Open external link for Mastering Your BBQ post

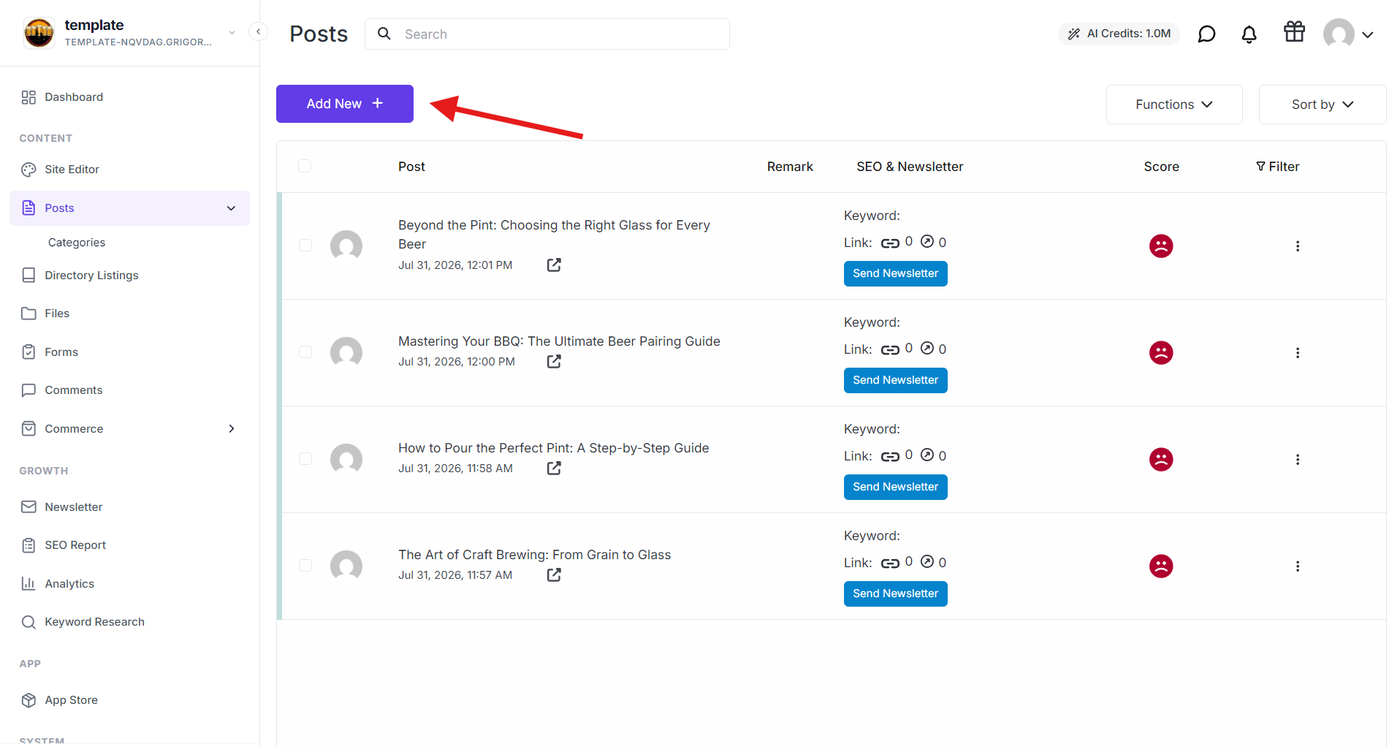554,362
